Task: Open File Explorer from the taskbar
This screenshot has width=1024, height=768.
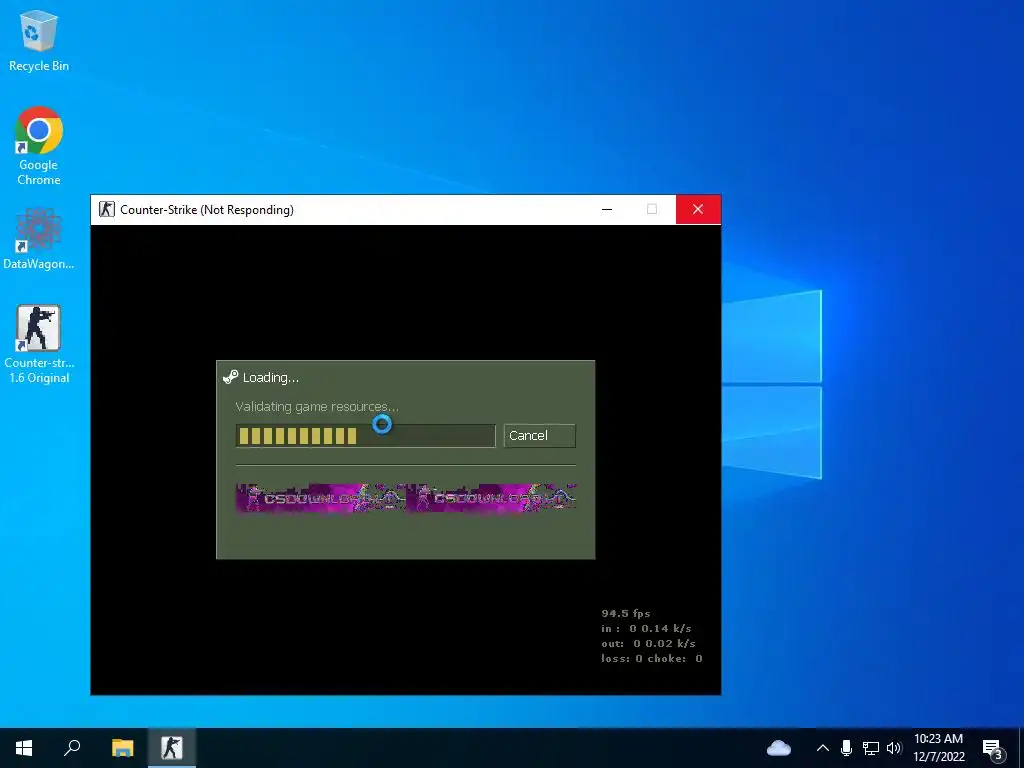Action: coord(122,748)
